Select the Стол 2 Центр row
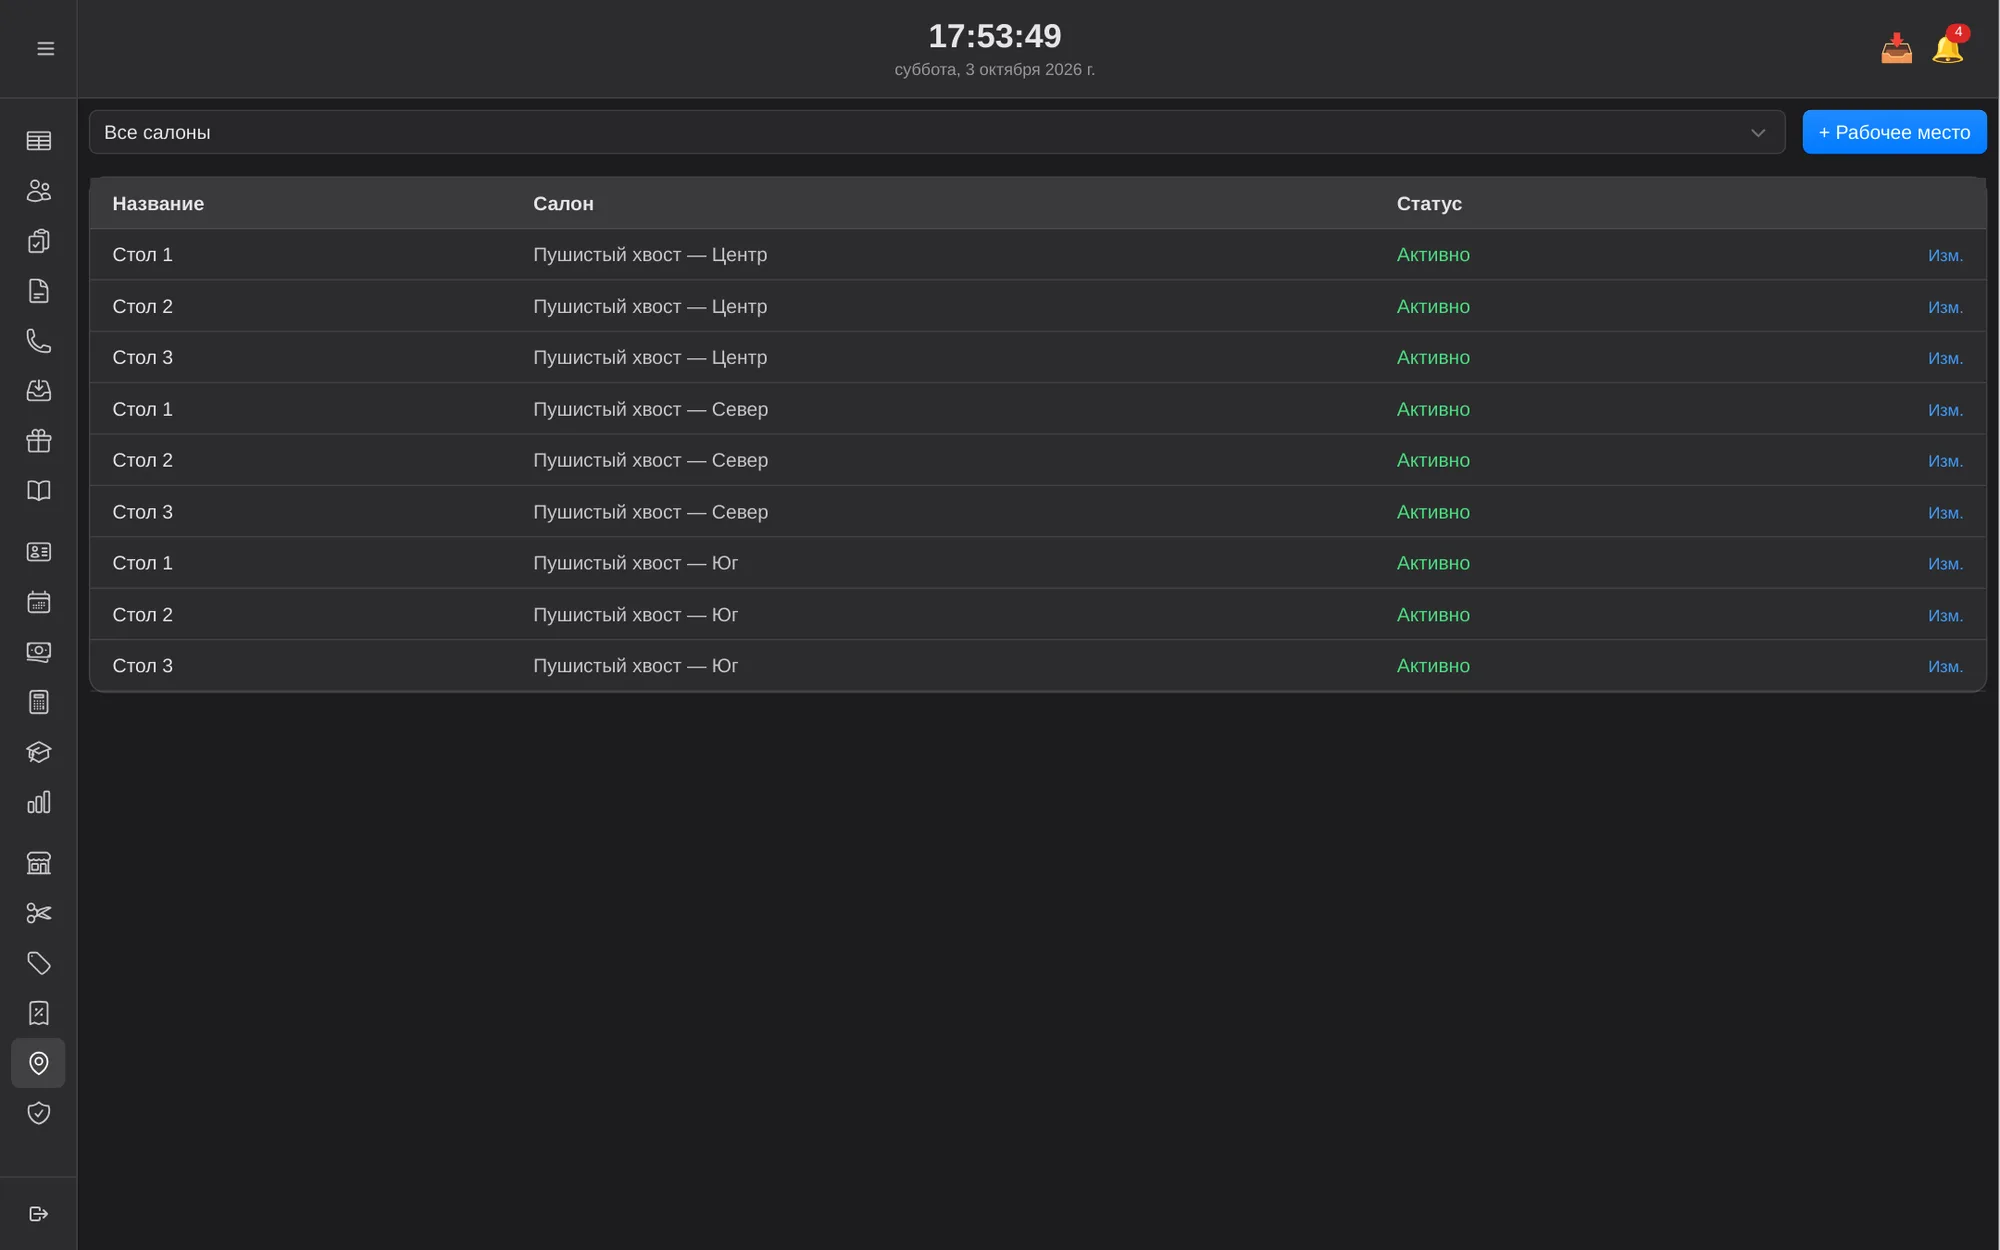The image size is (2000, 1250). tap(1037, 306)
